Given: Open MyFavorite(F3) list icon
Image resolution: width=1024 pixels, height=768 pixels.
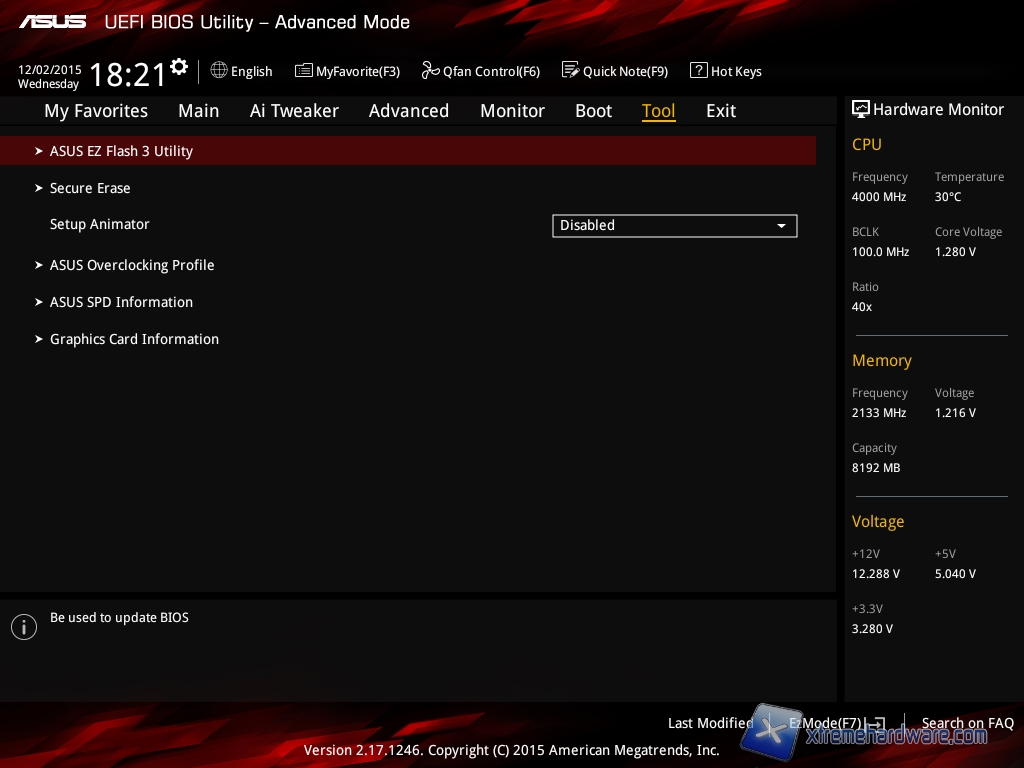Looking at the screenshot, I should pos(304,71).
